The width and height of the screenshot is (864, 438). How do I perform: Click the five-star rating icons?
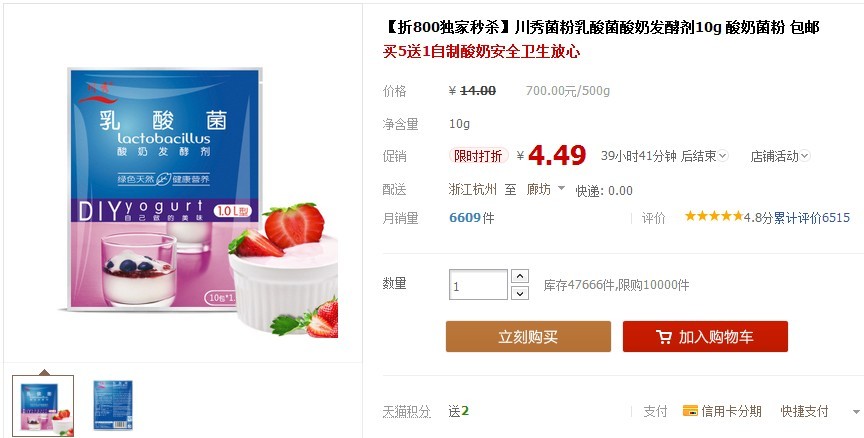tap(714, 216)
